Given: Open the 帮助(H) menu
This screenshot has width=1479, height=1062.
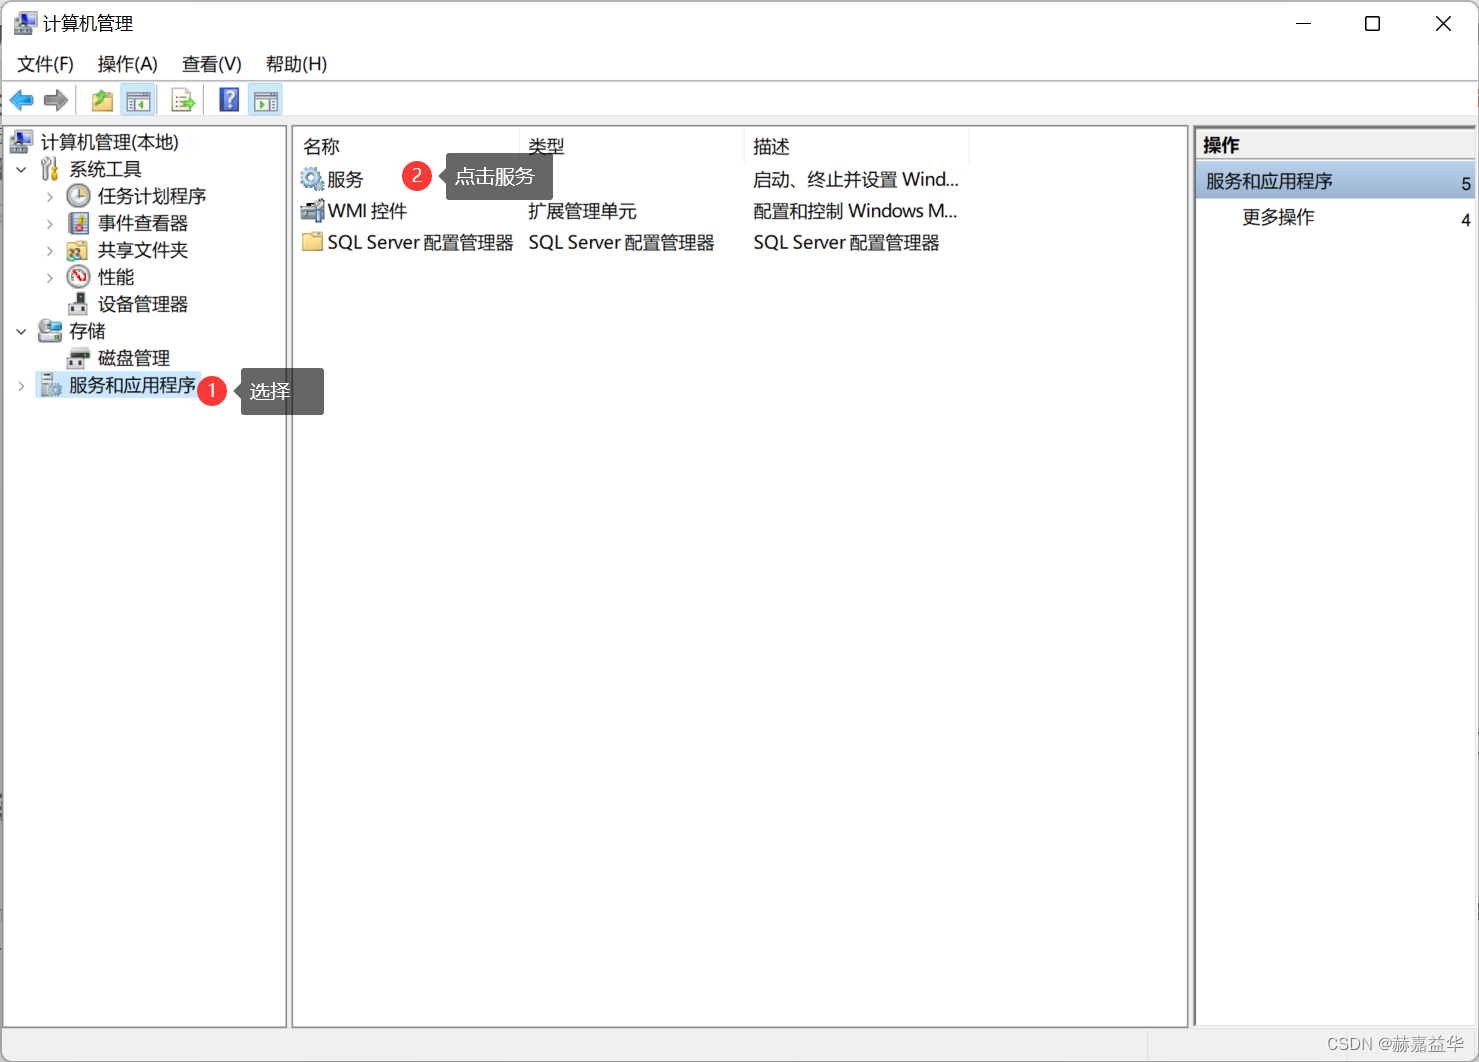Looking at the screenshot, I should [x=296, y=64].
